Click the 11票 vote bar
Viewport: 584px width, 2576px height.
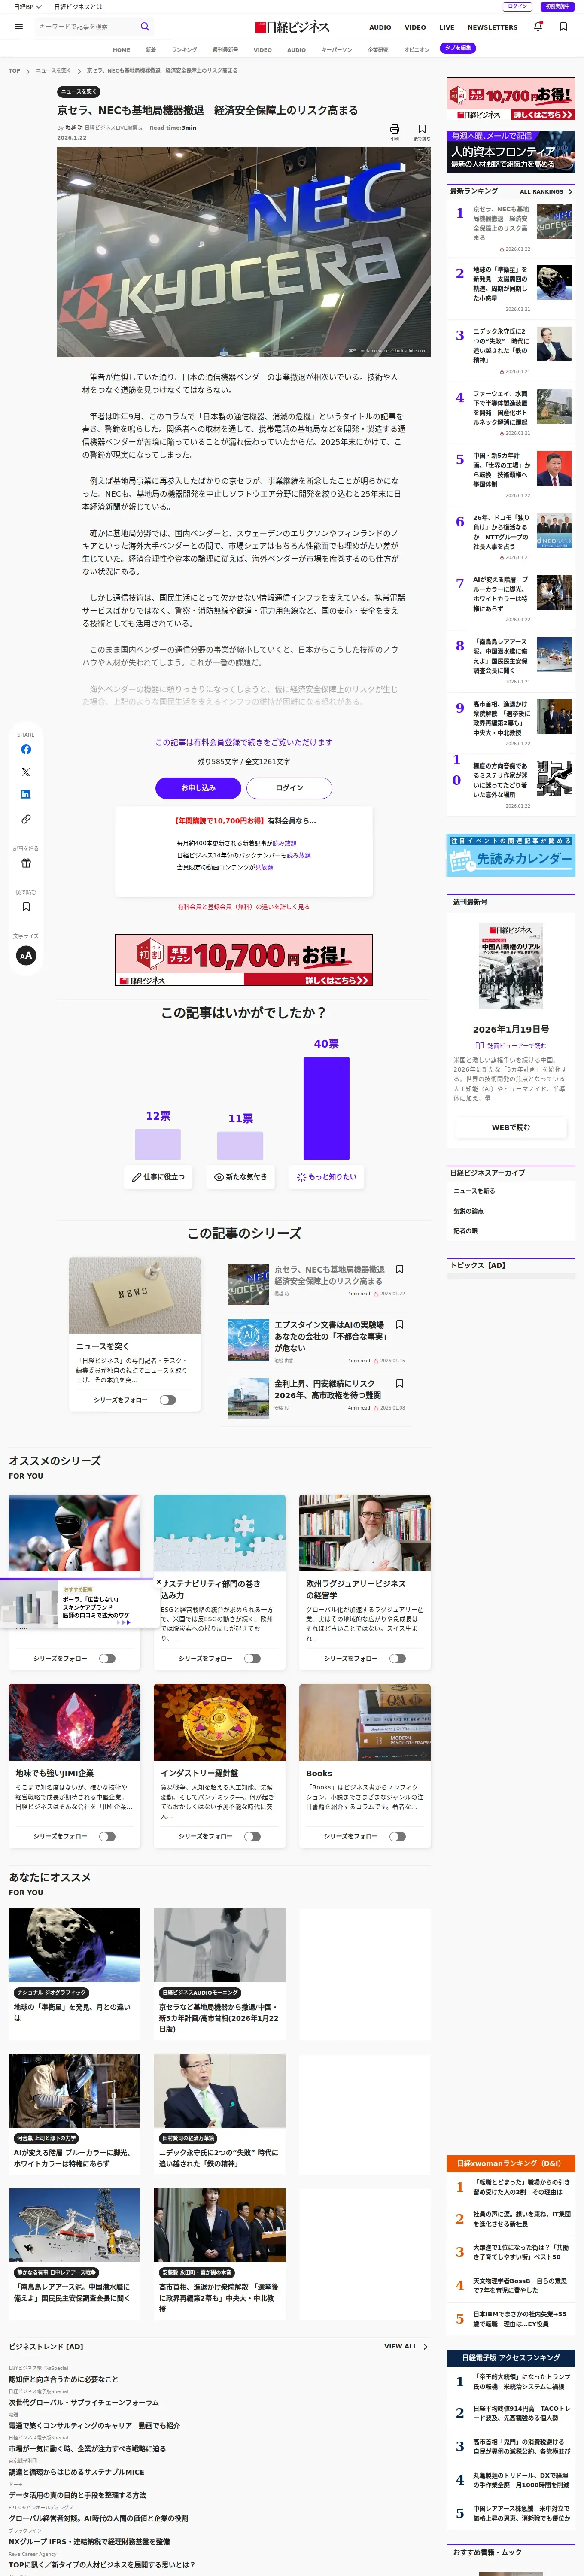(240, 1146)
